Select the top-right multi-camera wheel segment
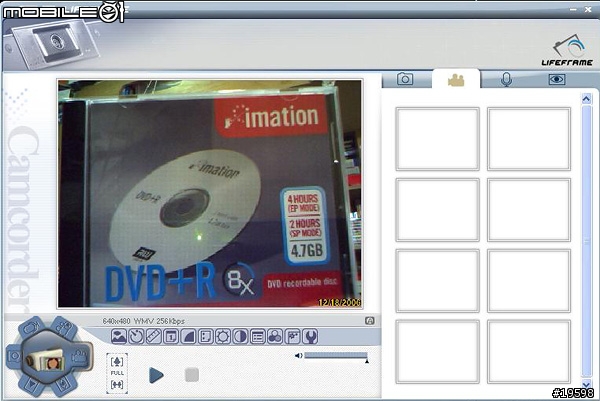The image size is (600, 401). 63,328
